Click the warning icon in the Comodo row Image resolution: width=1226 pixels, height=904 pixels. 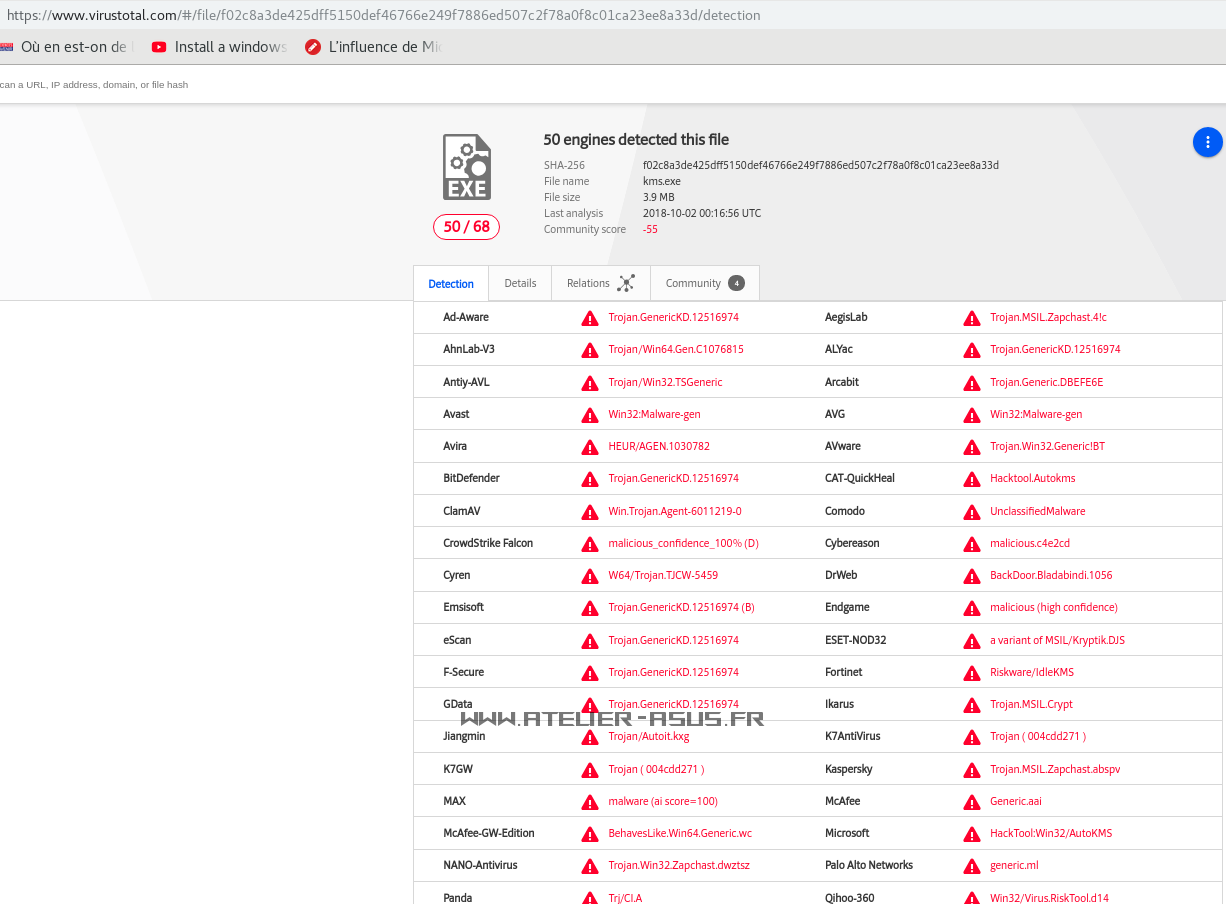coord(972,512)
